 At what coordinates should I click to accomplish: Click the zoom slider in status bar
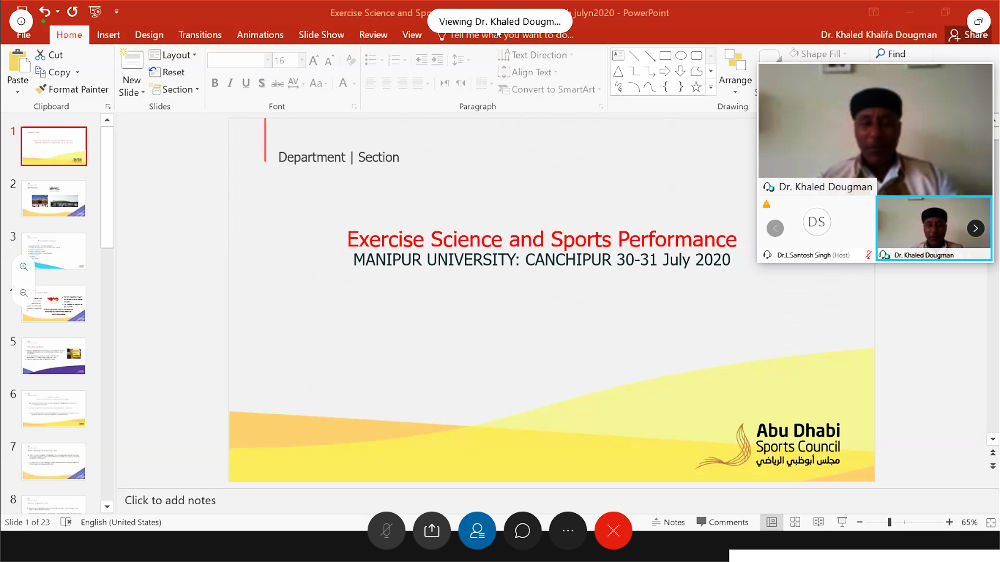[x=904, y=522]
